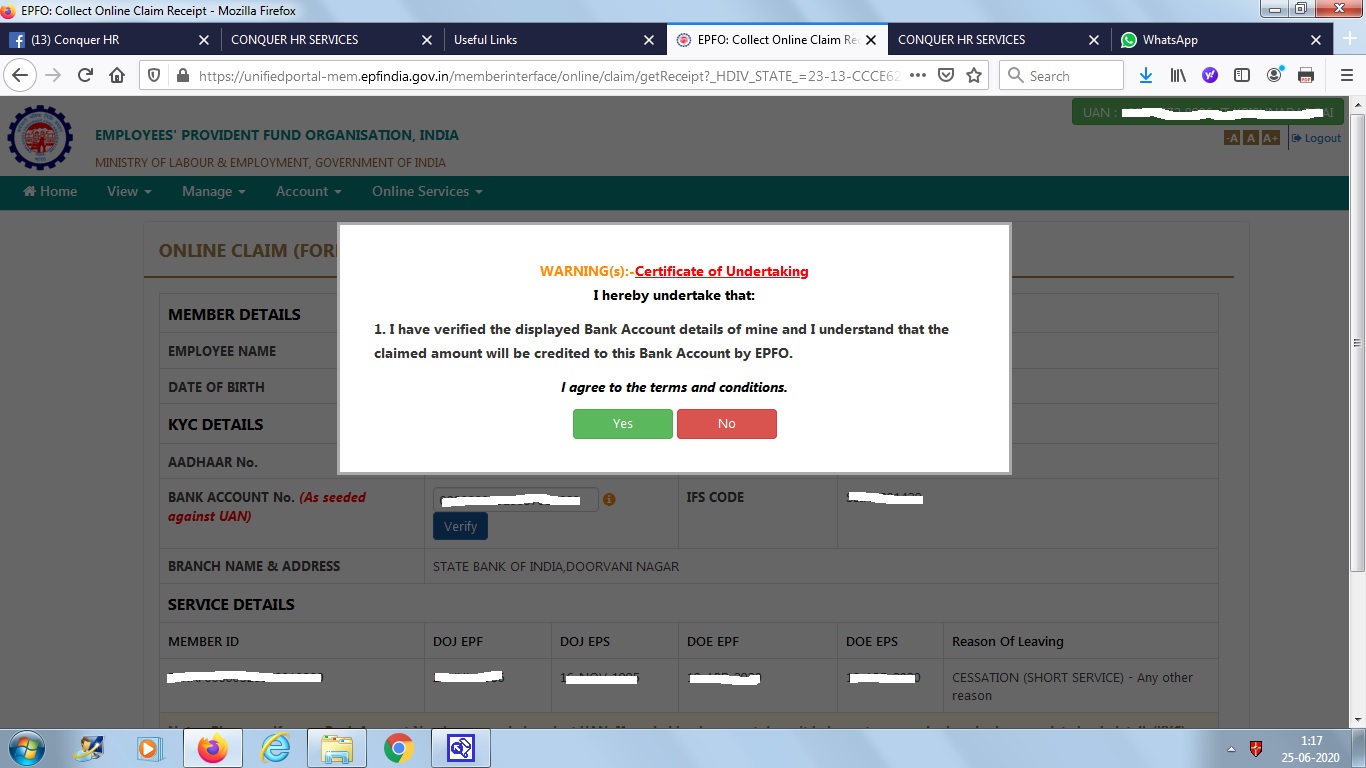Open the Downloads arrow panel
The image size is (1366, 768).
click(1146, 75)
